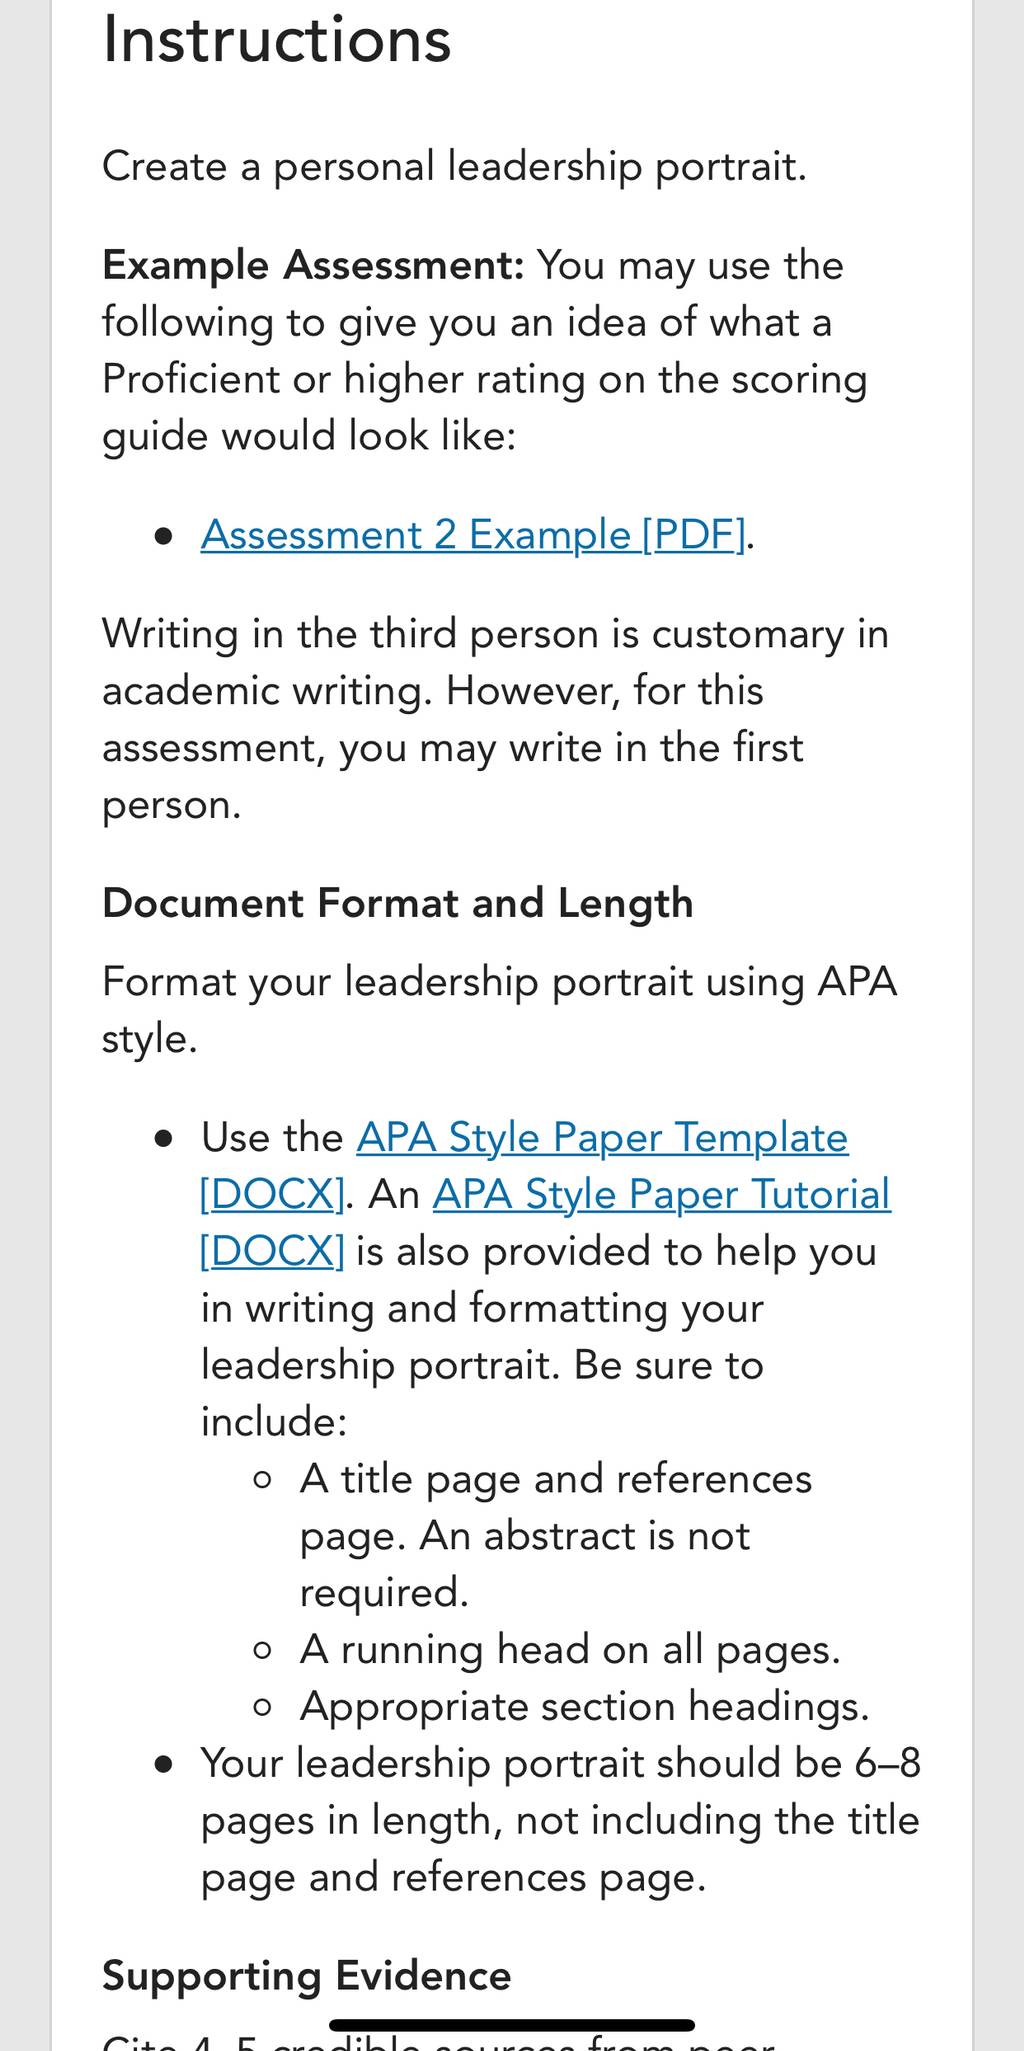Tap the 'Writing in the third person' paragraph
This screenshot has width=1024, height=2051.
[495, 719]
